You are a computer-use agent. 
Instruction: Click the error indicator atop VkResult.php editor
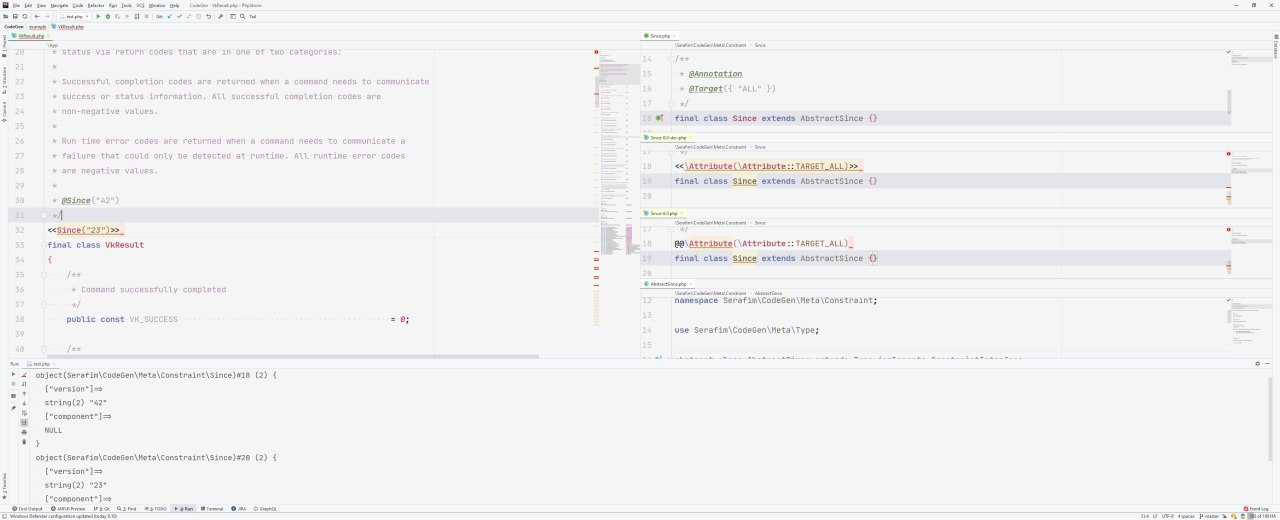point(596,52)
